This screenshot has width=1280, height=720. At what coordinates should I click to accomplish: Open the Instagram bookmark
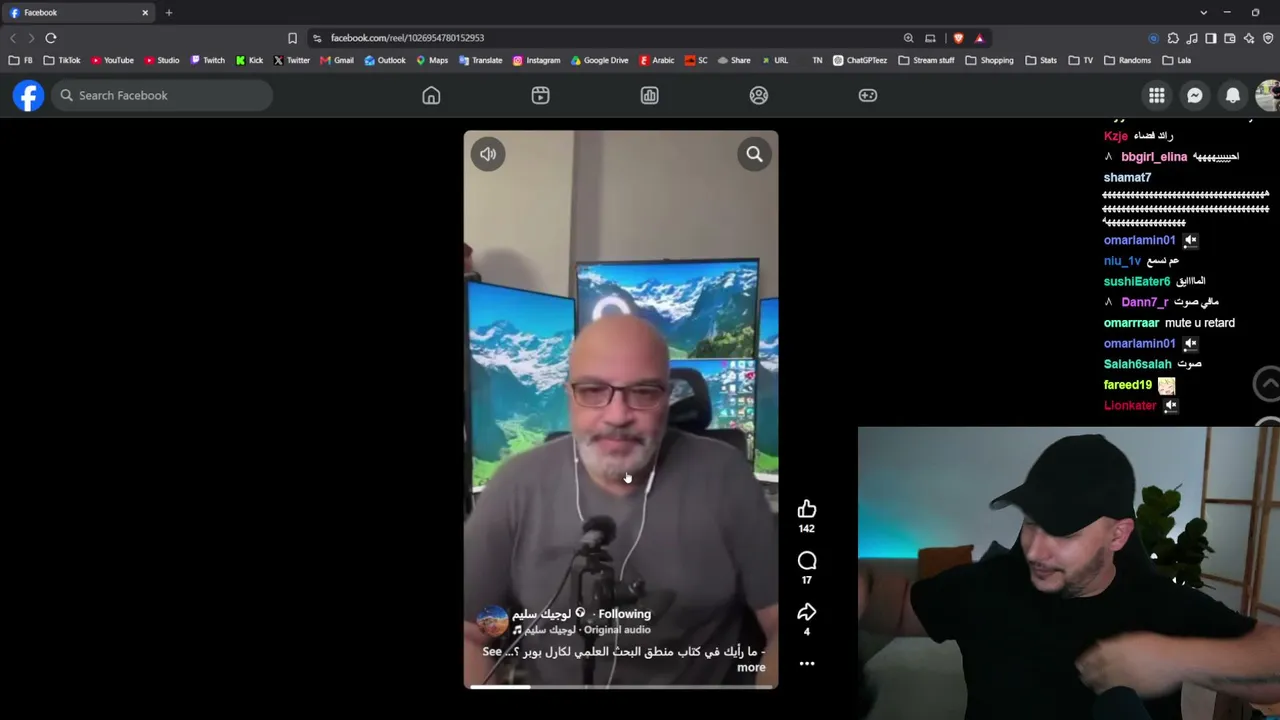point(536,60)
